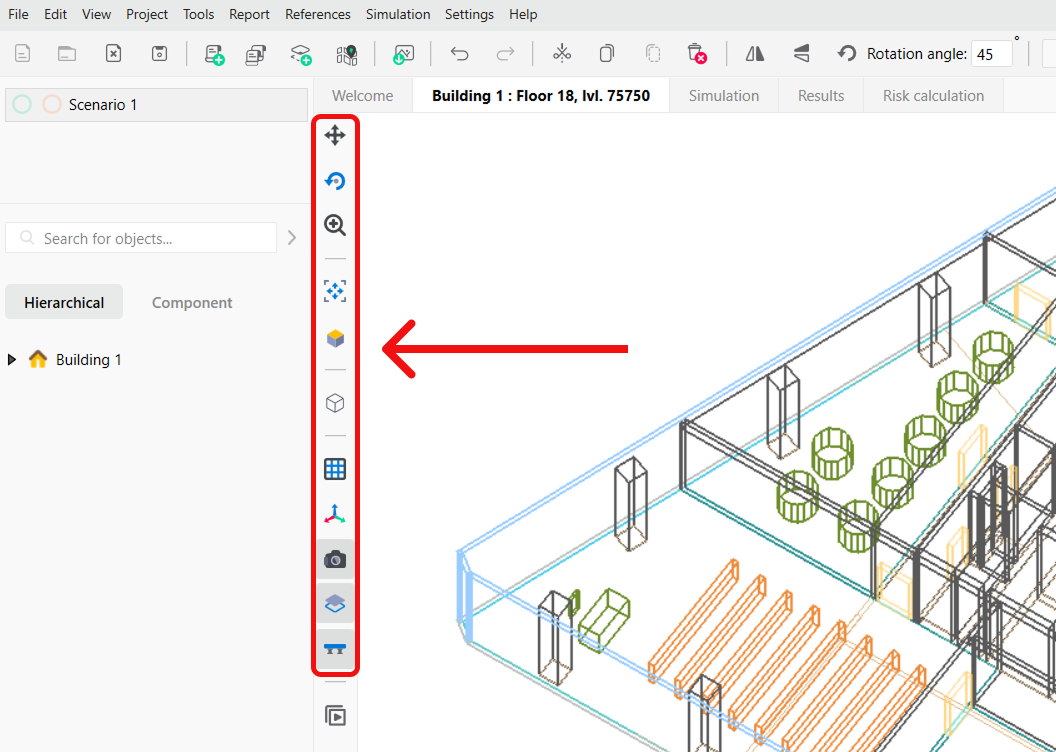Click the tricolor coordinate axes icon
The height and width of the screenshot is (752, 1056).
pos(335,514)
